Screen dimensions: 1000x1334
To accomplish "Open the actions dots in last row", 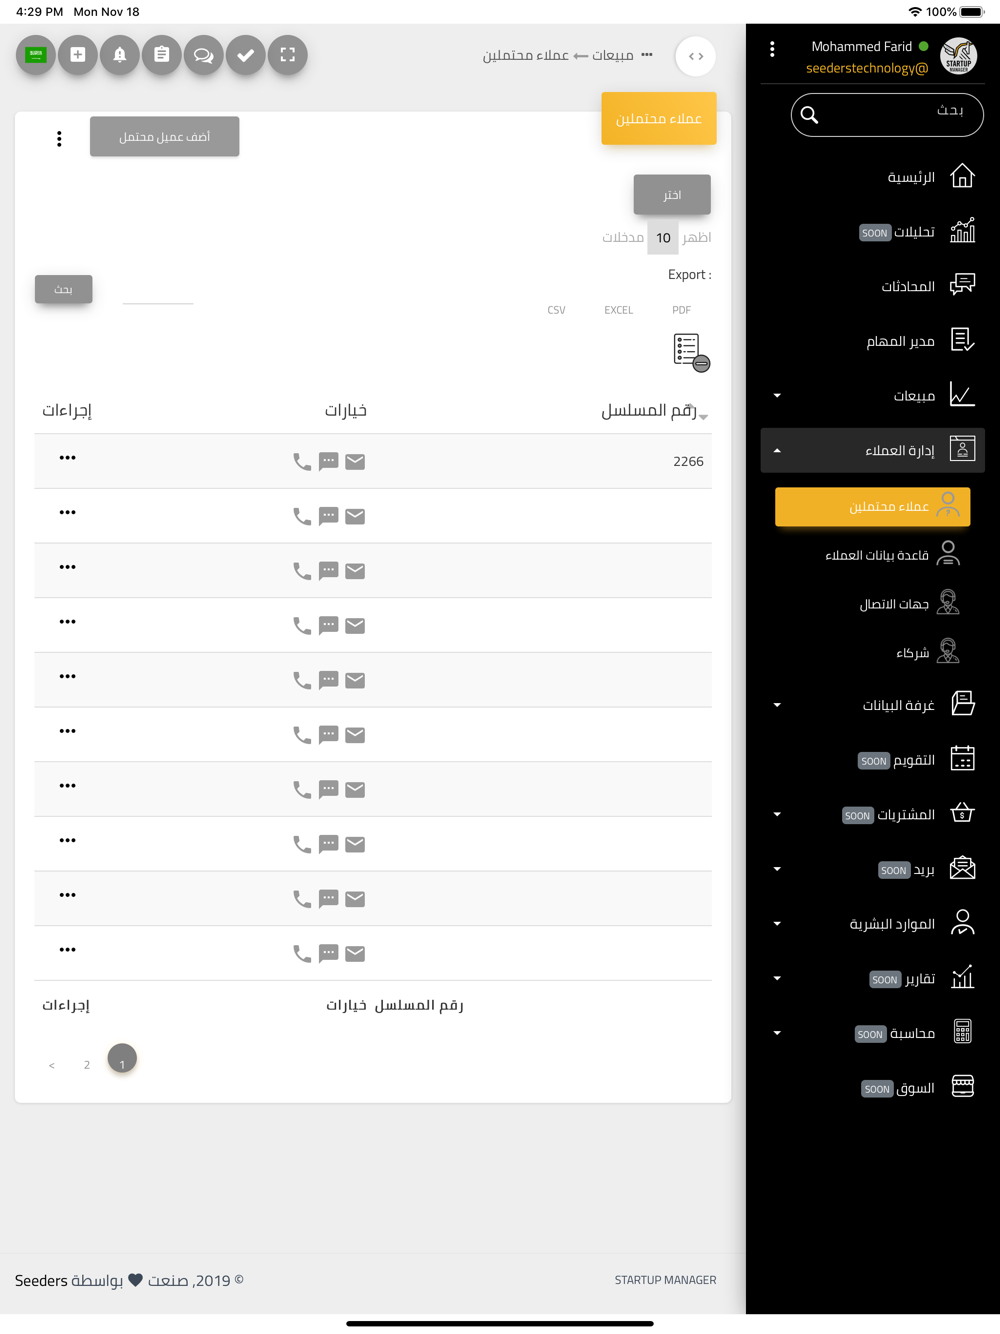I will click(67, 950).
